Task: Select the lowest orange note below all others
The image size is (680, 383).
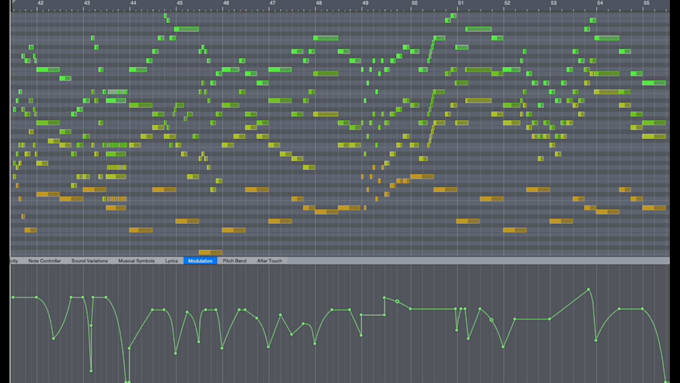Action: click(211, 252)
